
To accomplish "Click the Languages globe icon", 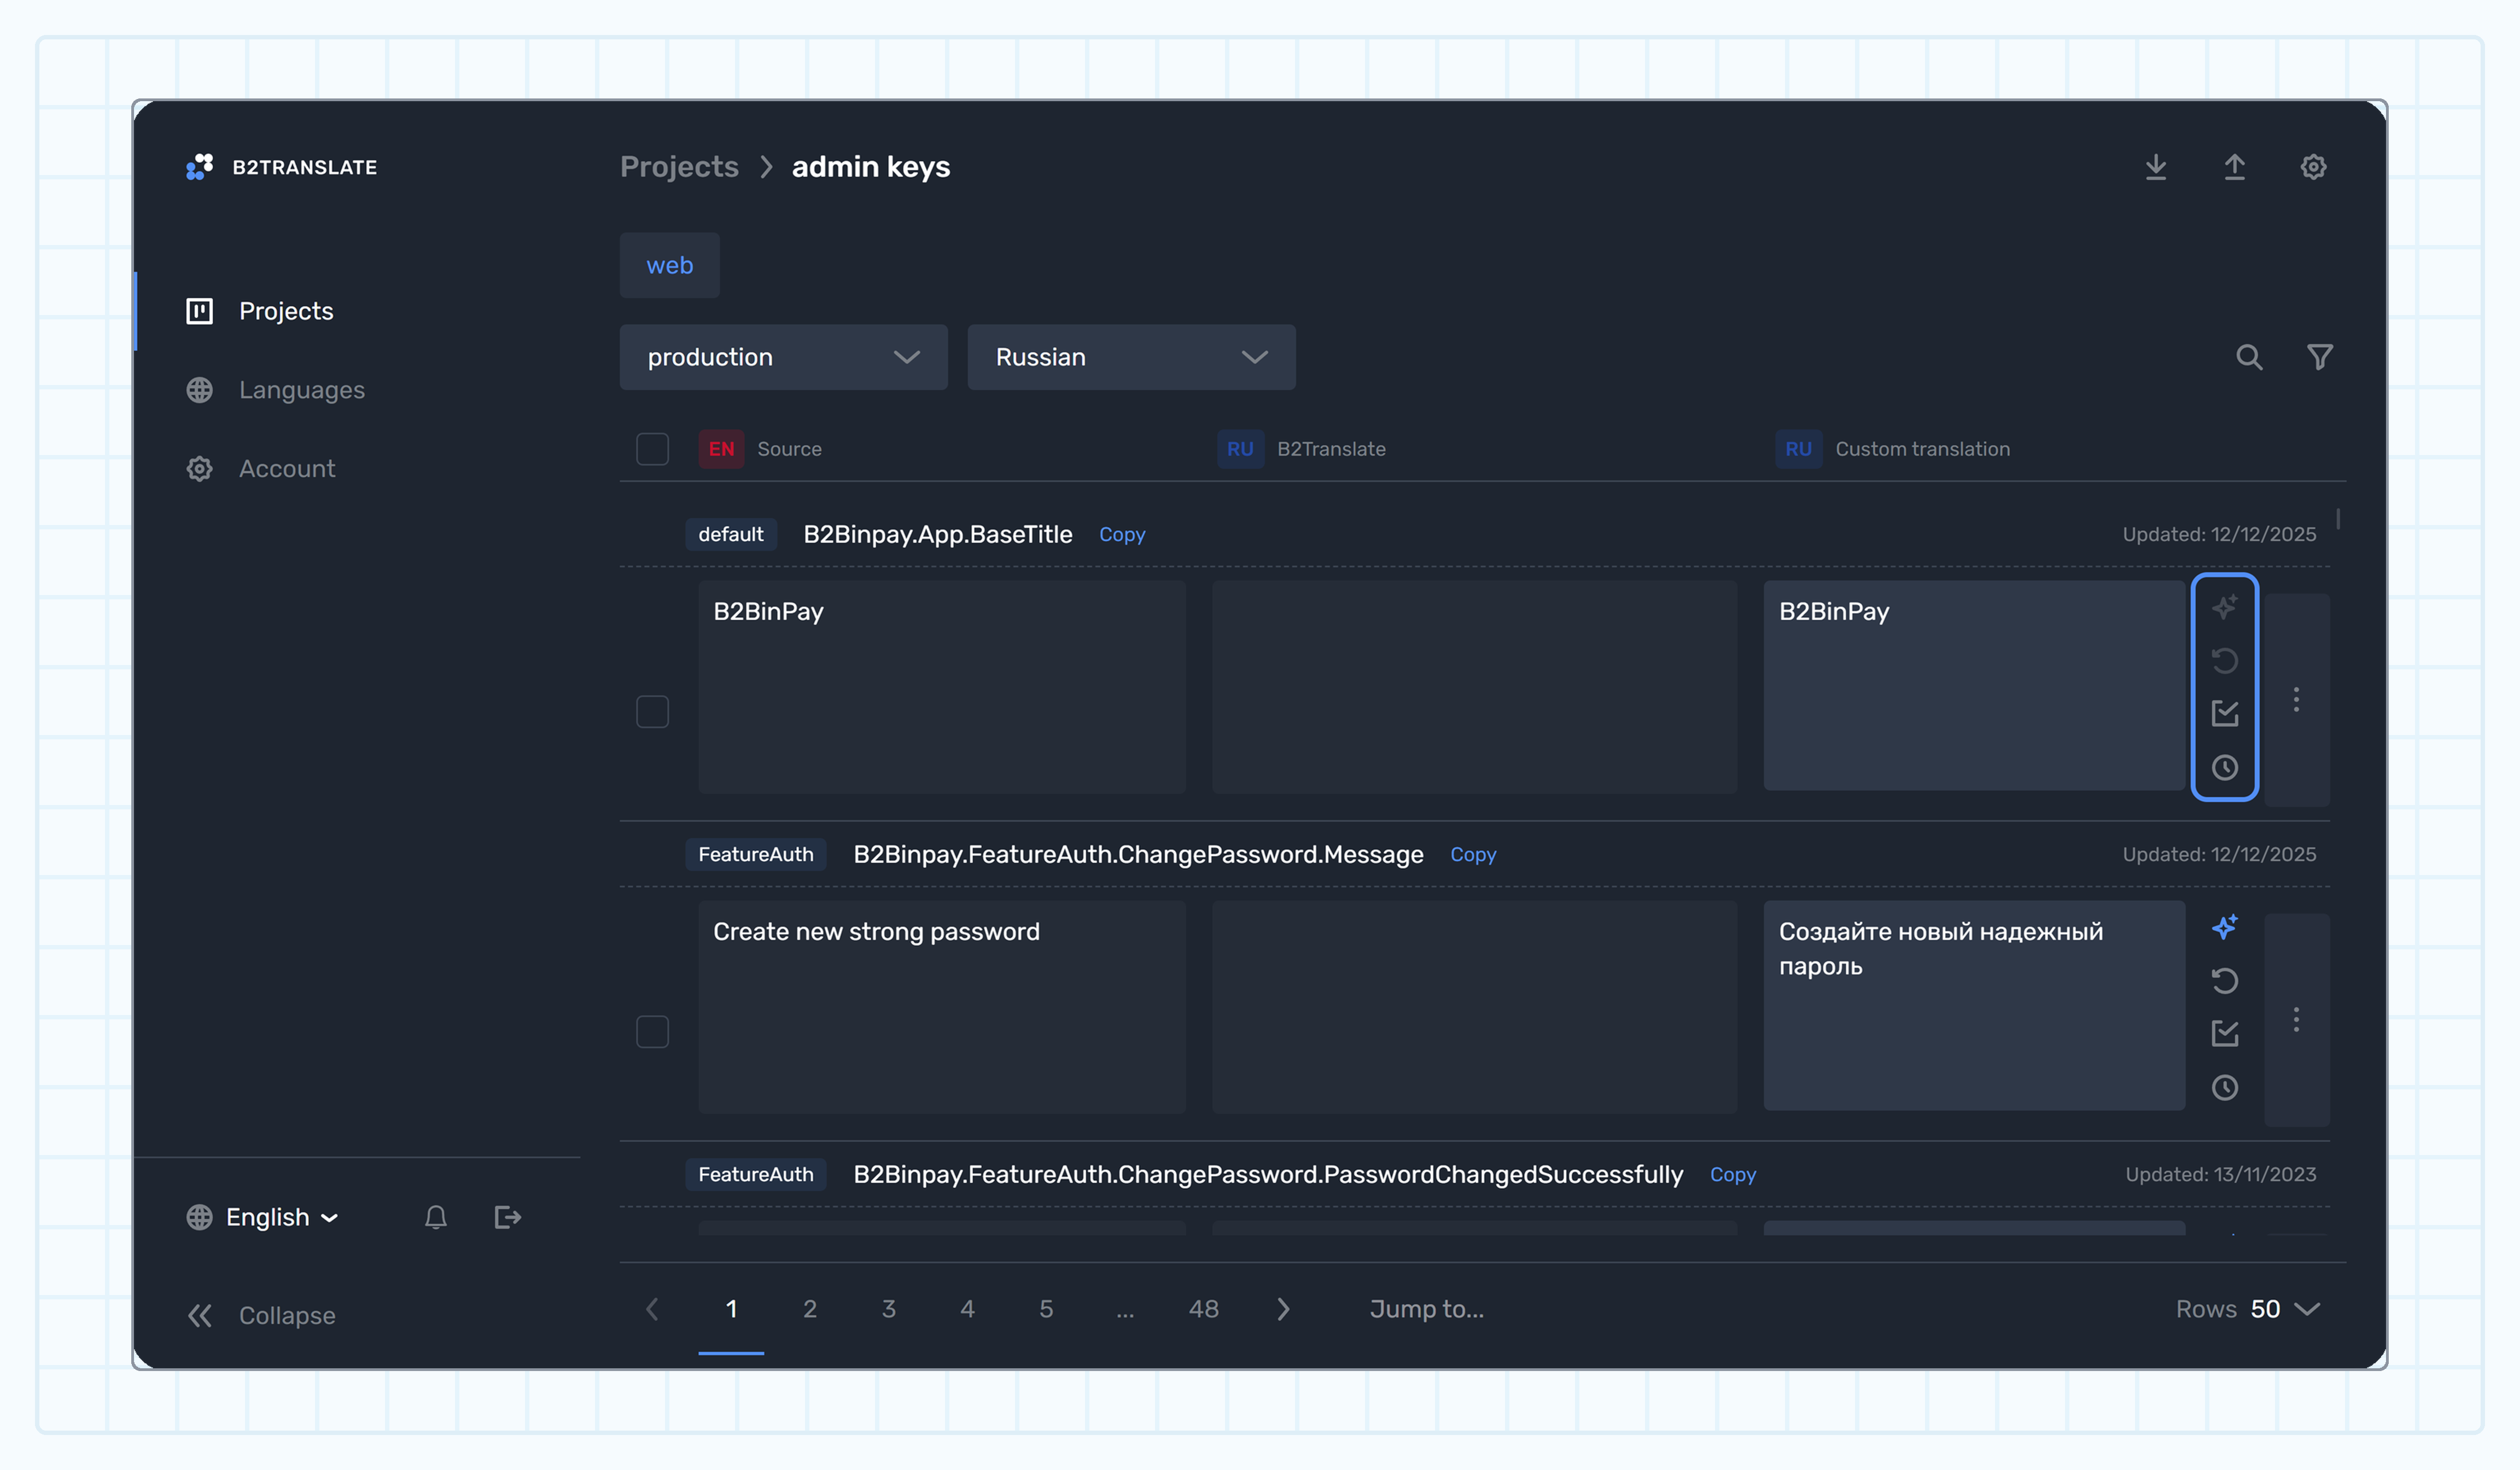I will (199, 390).
